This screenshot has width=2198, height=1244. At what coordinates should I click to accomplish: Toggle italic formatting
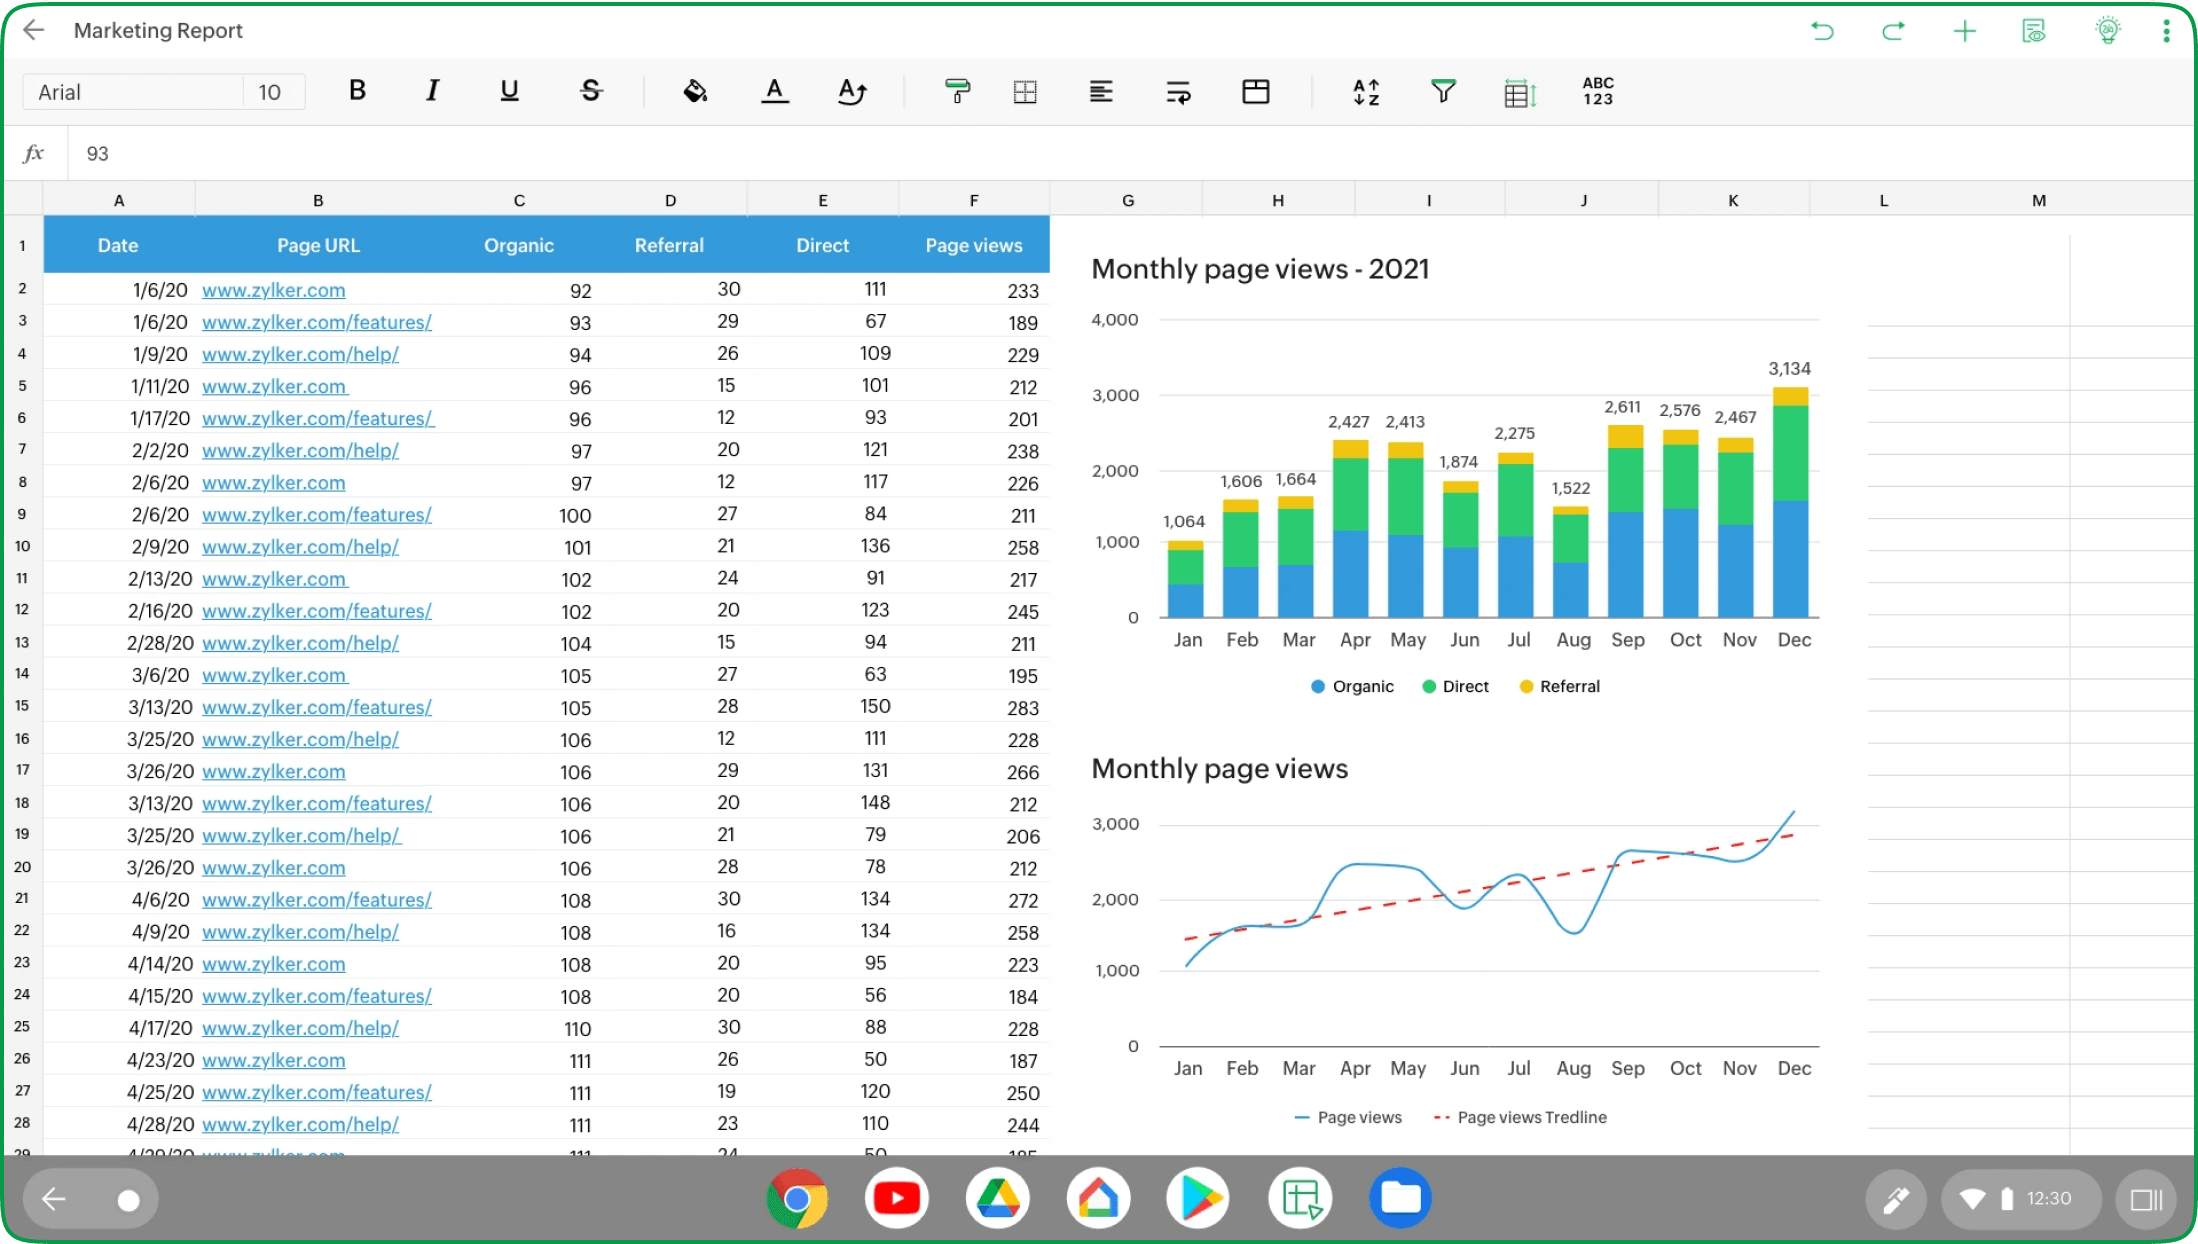[432, 90]
